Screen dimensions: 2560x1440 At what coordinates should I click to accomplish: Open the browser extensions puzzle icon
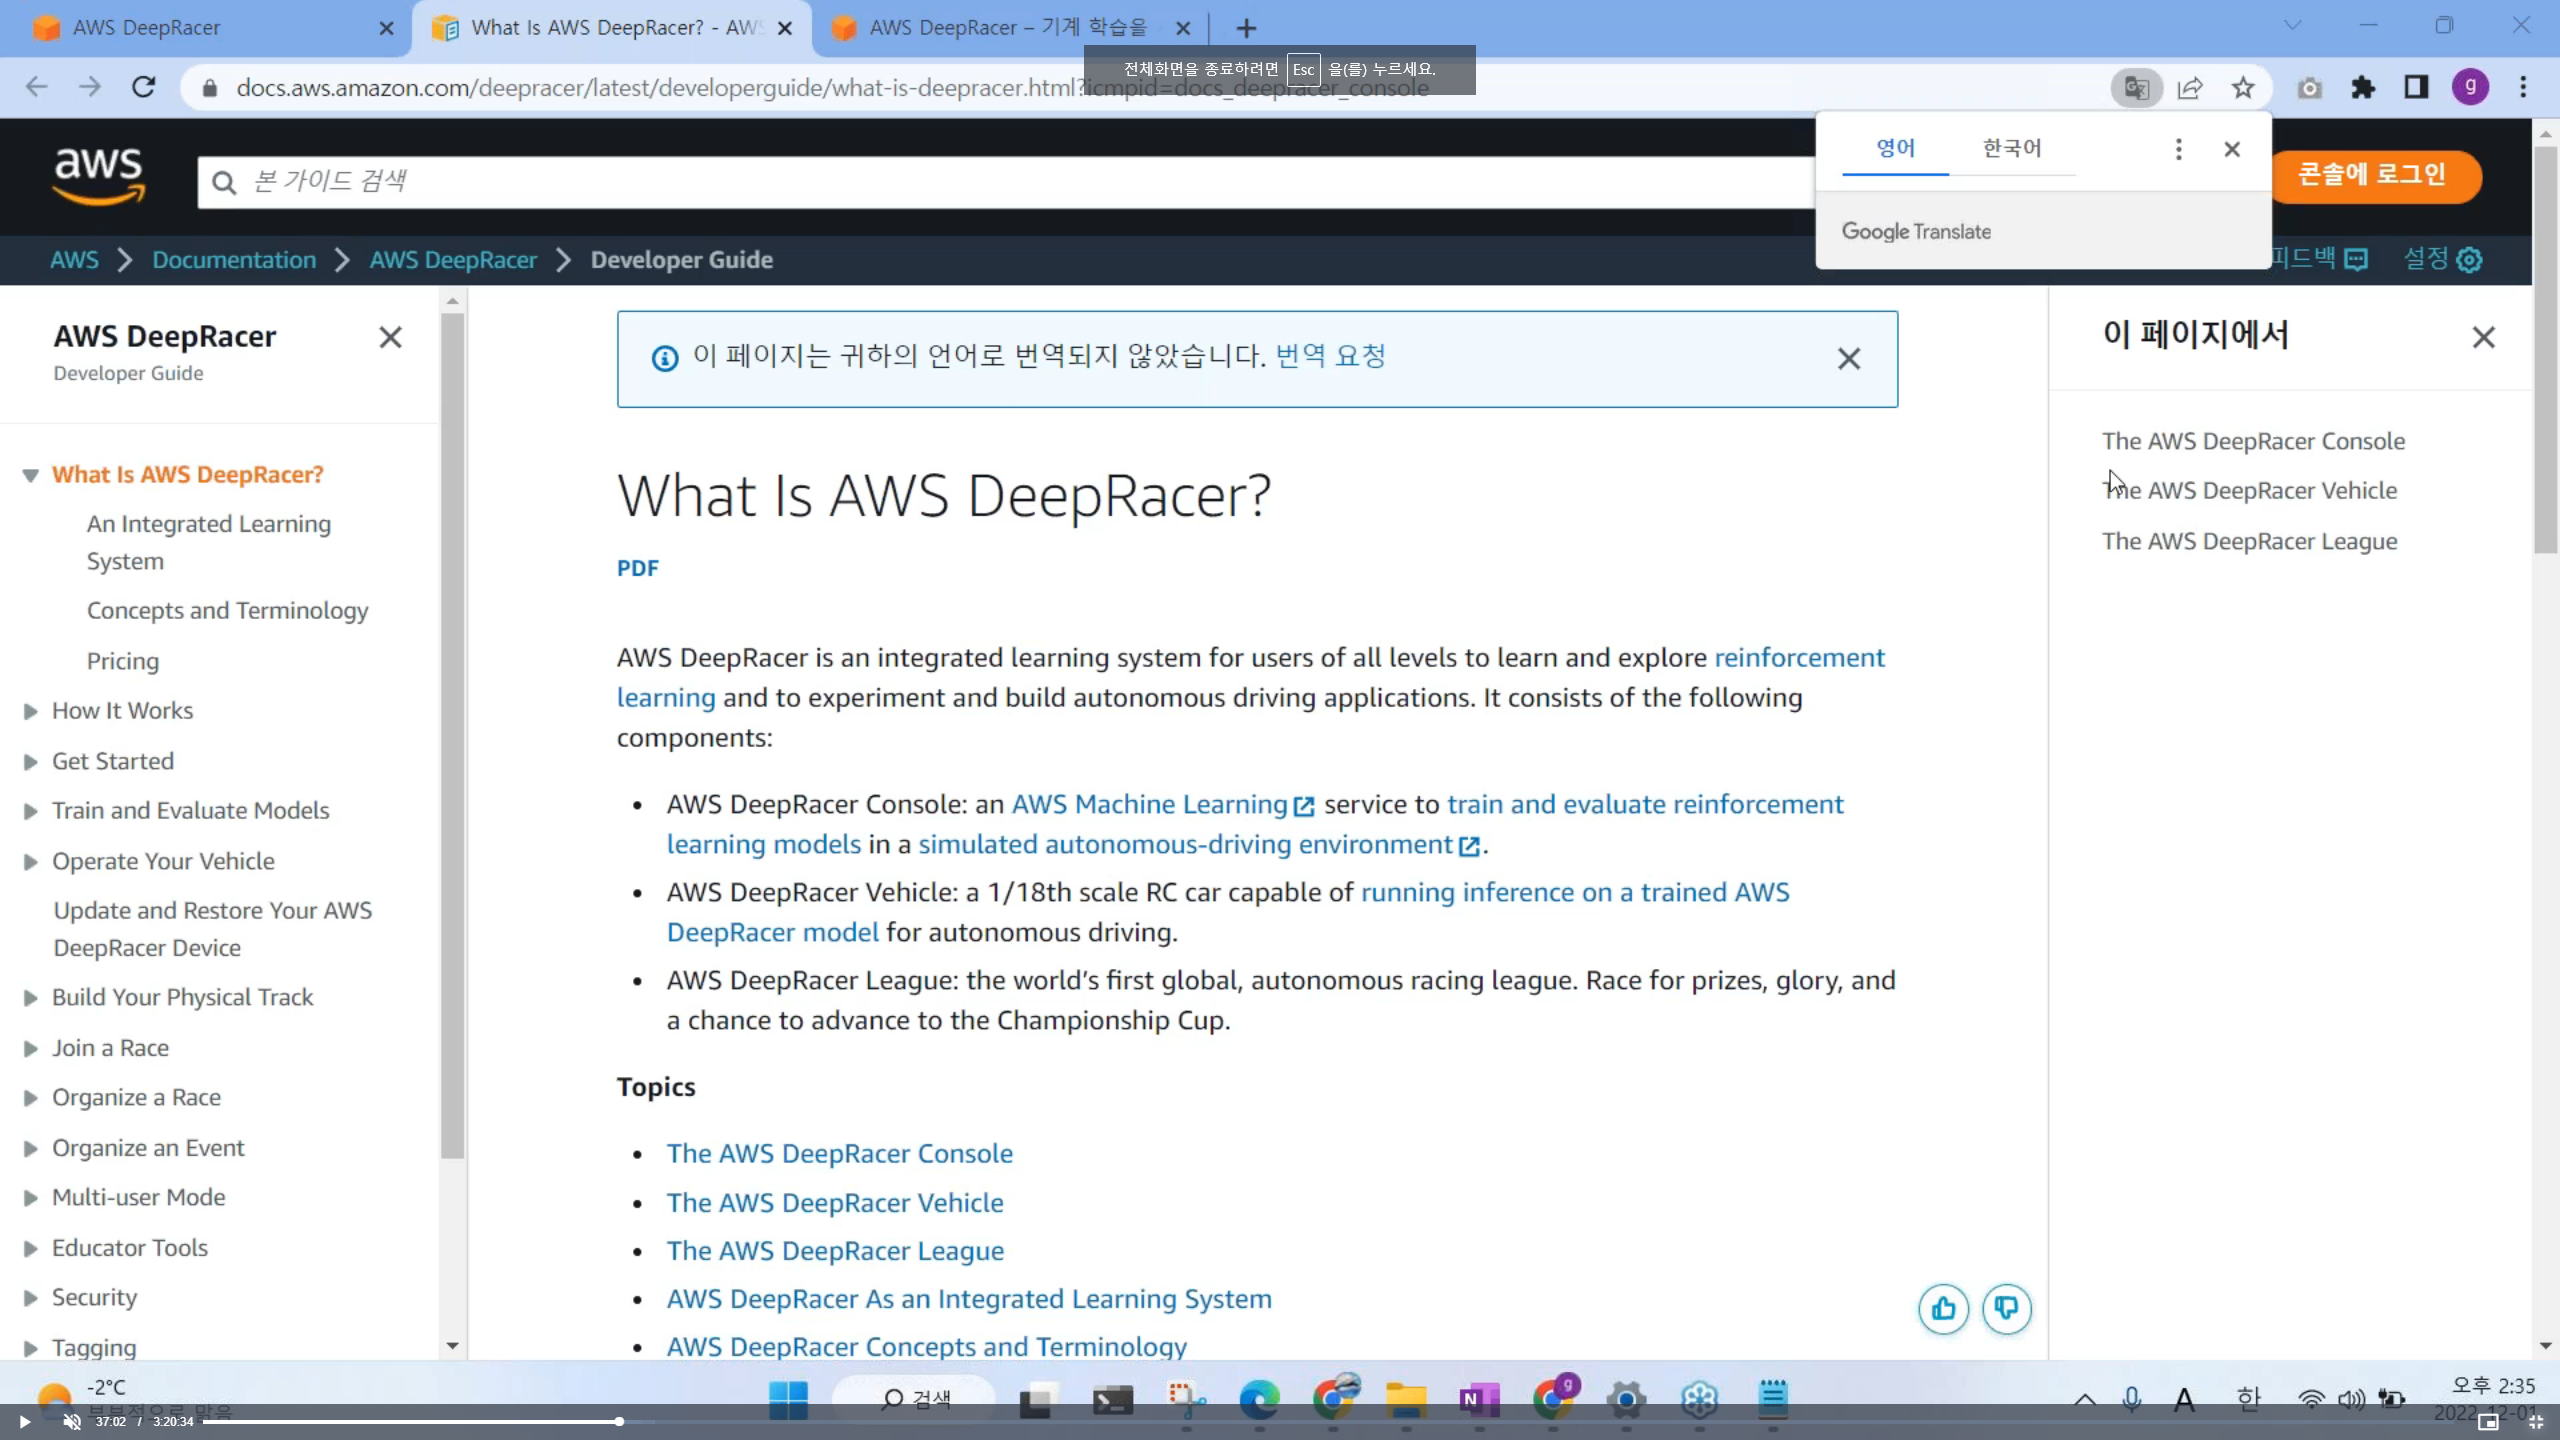(2363, 88)
